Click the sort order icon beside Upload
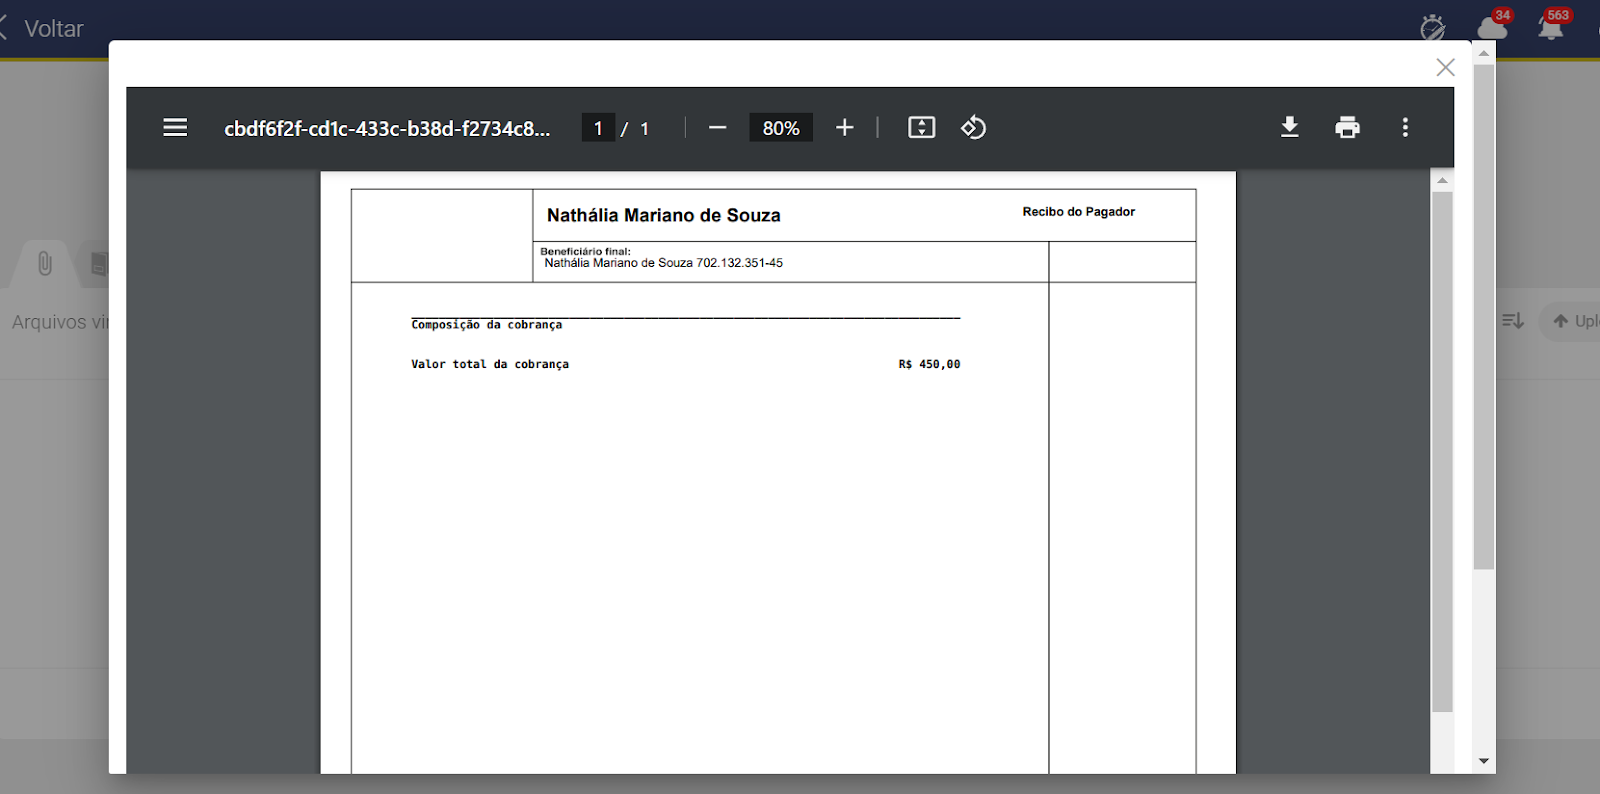Image resolution: width=1600 pixels, height=794 pixels. point(1512,321)
